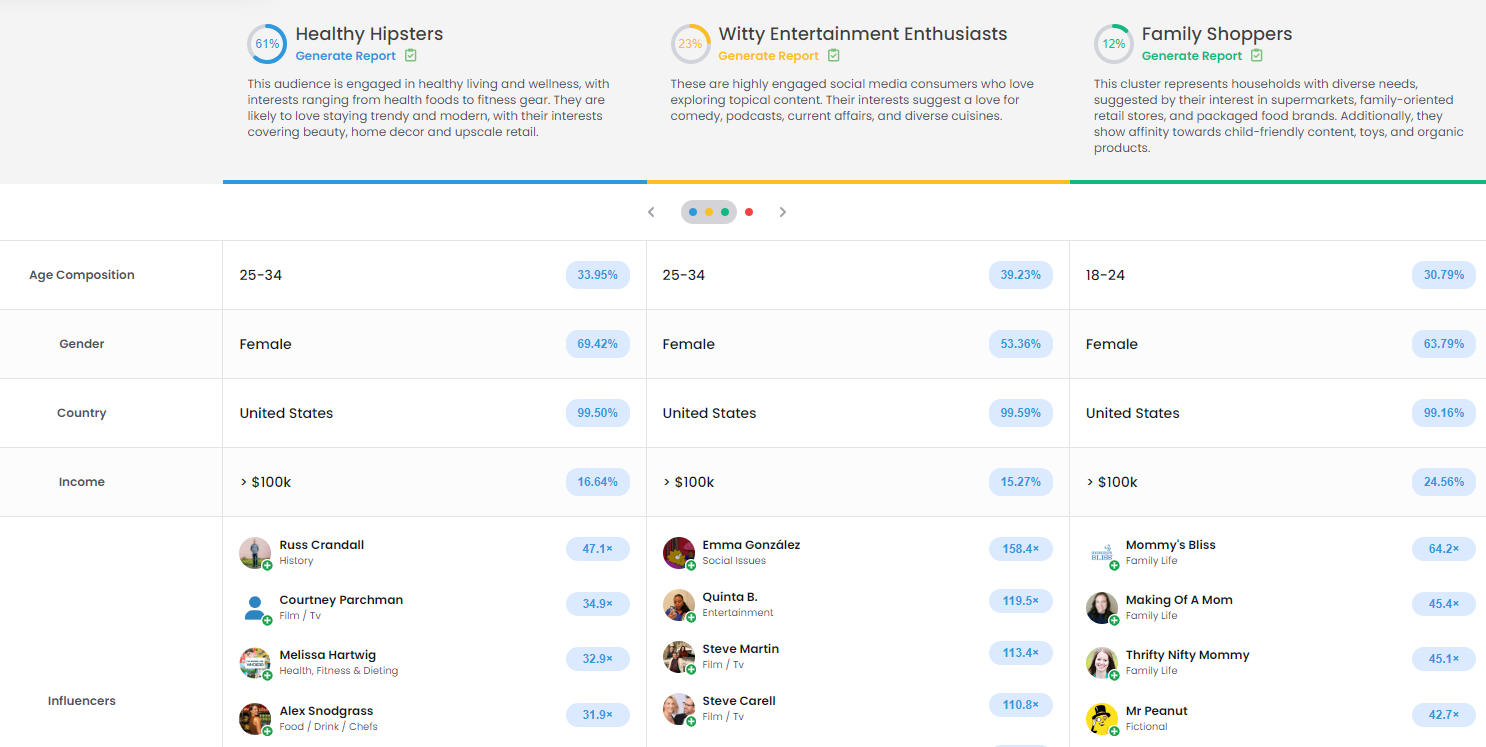Image resolution: width=1486 pixels, height=747 pixels.
Task: Click the Witty Entertainment Enthusiasts report icon
Action: tap(834, 56)
